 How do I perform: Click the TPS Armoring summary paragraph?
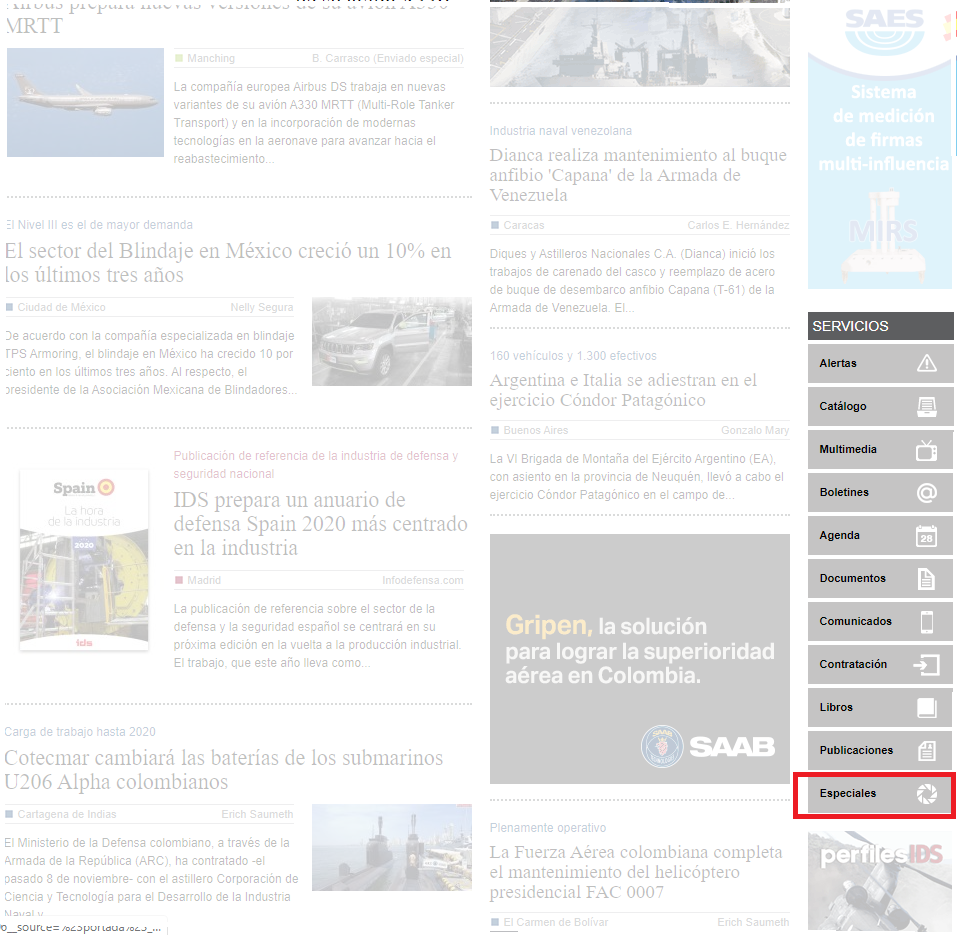[x=150, y=363]
